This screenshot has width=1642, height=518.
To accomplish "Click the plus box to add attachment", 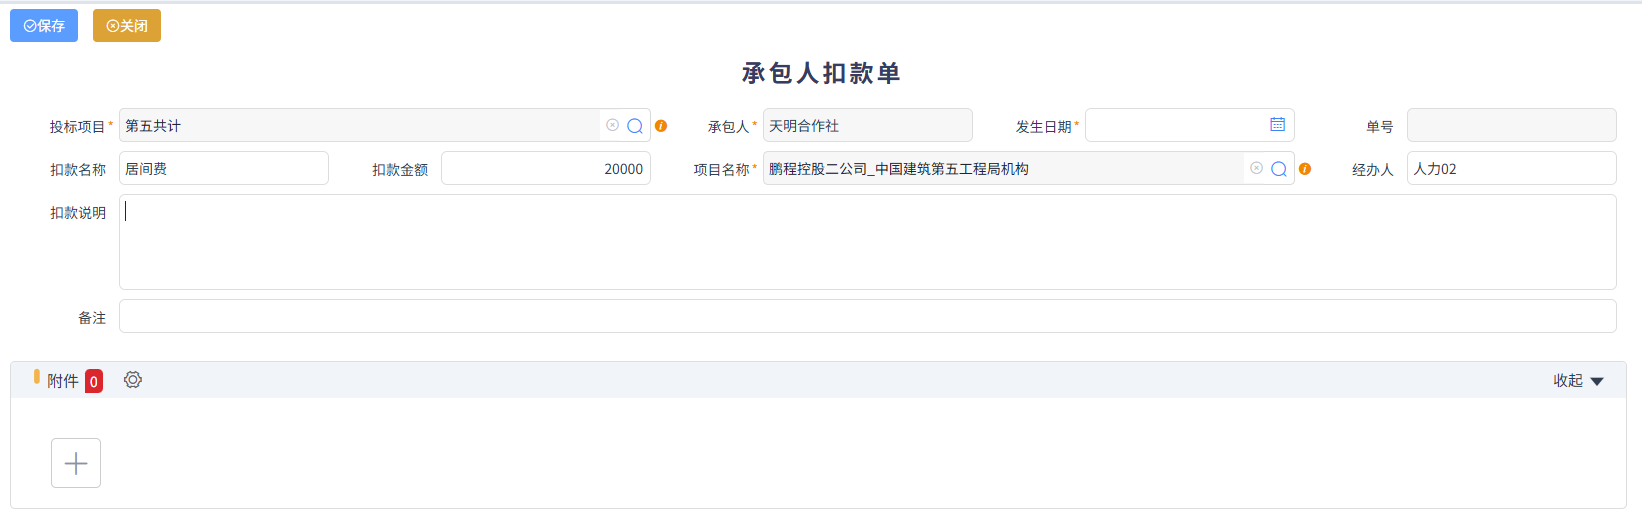I will [x=76, y=463].
